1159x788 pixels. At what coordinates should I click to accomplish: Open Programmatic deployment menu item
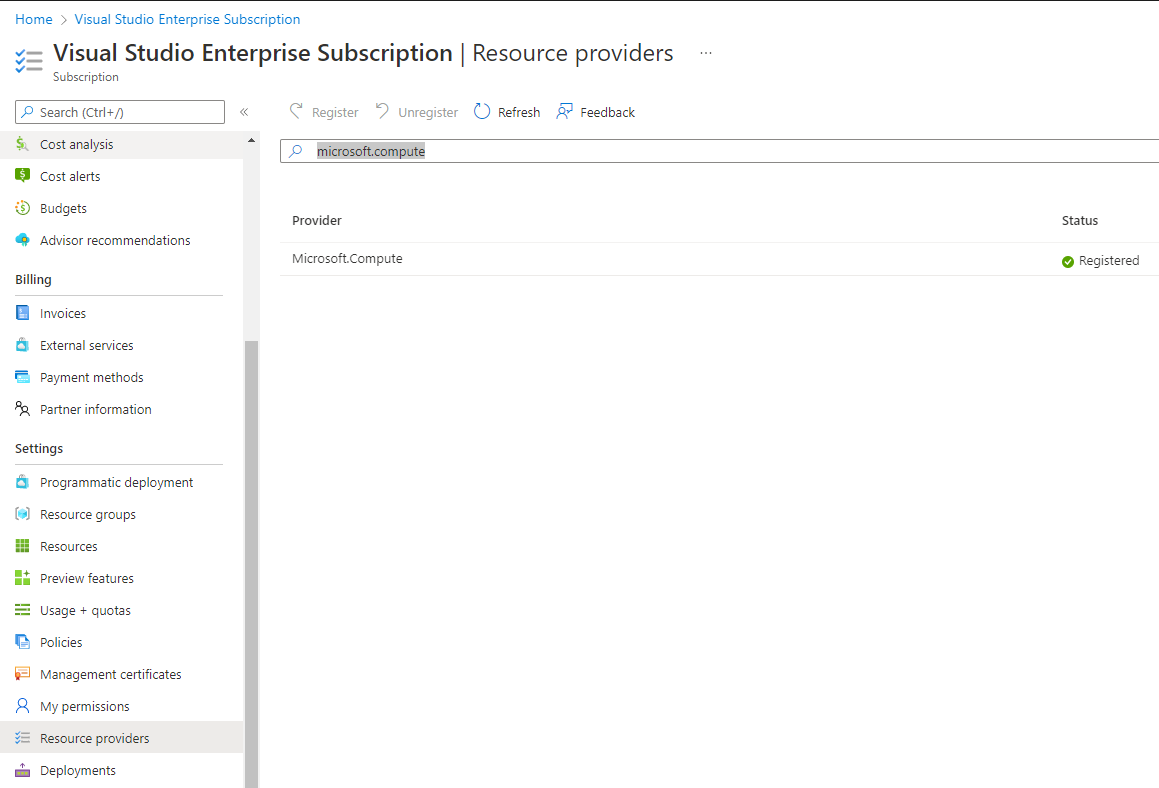pyautogui.click(x=121, y=482)
